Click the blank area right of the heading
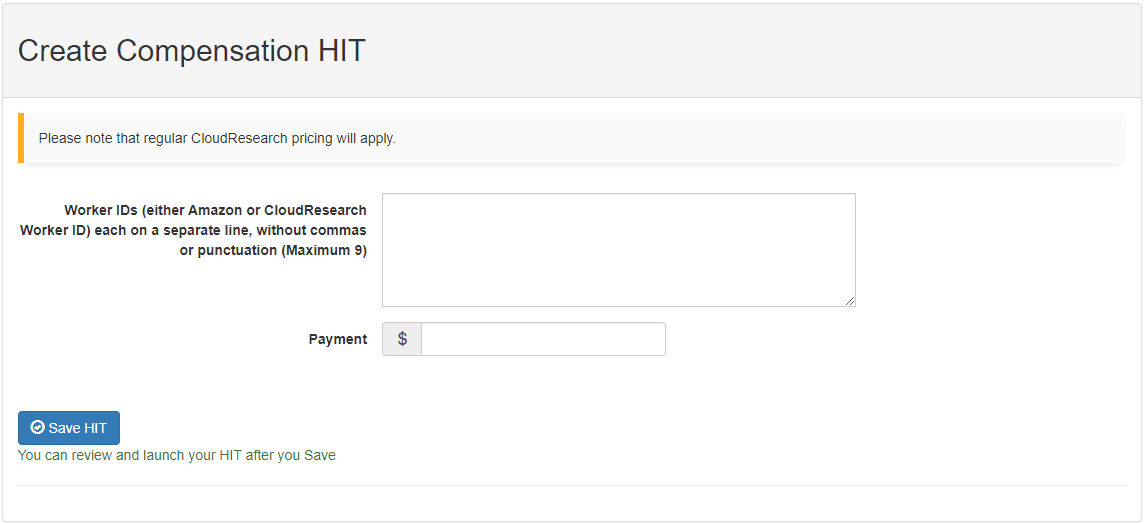The image size is (1145, 524). click(x=750, y=51)
